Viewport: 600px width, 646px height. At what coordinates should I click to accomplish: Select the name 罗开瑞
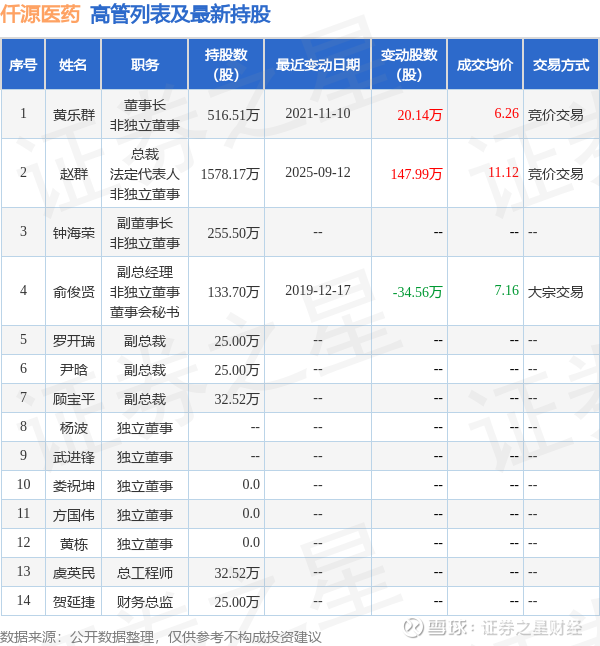point(74,341)
